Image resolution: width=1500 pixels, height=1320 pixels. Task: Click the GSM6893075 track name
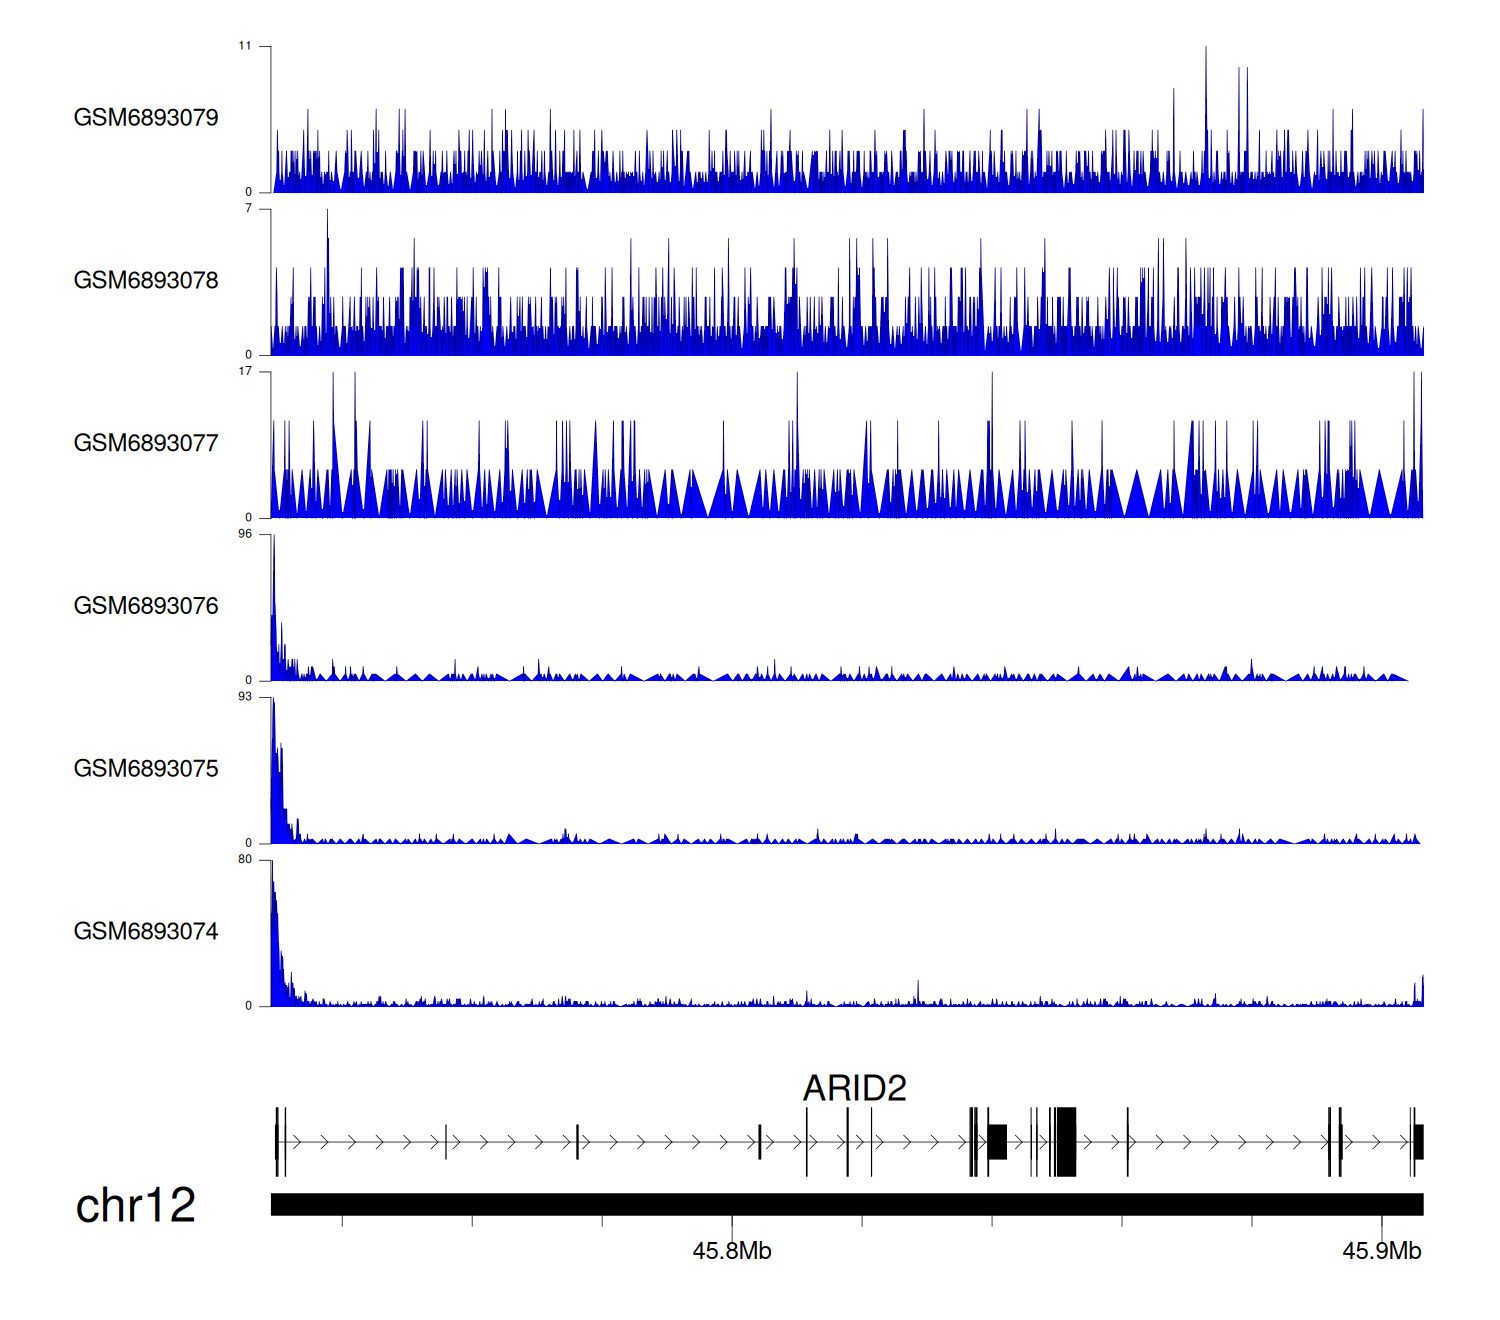point(146,769)
